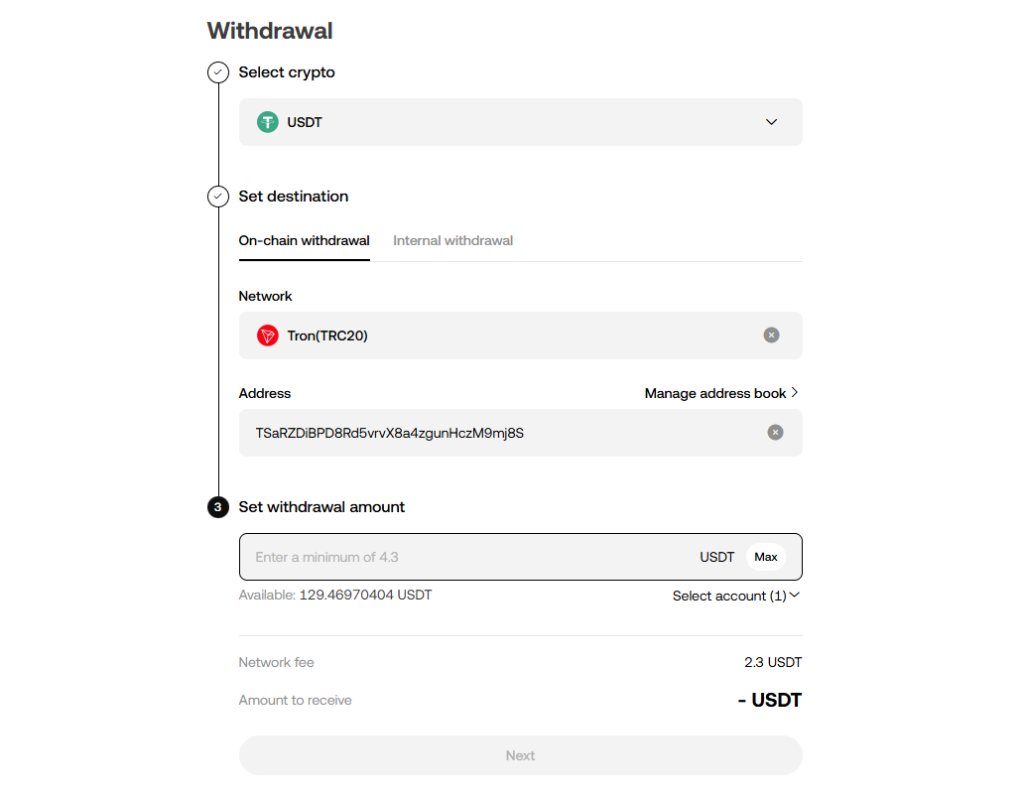Screen dimensions: 1024x802
Task: Open the Tron(TRC20) network selector
Action: pyautogui.click(x=500, y=336)
